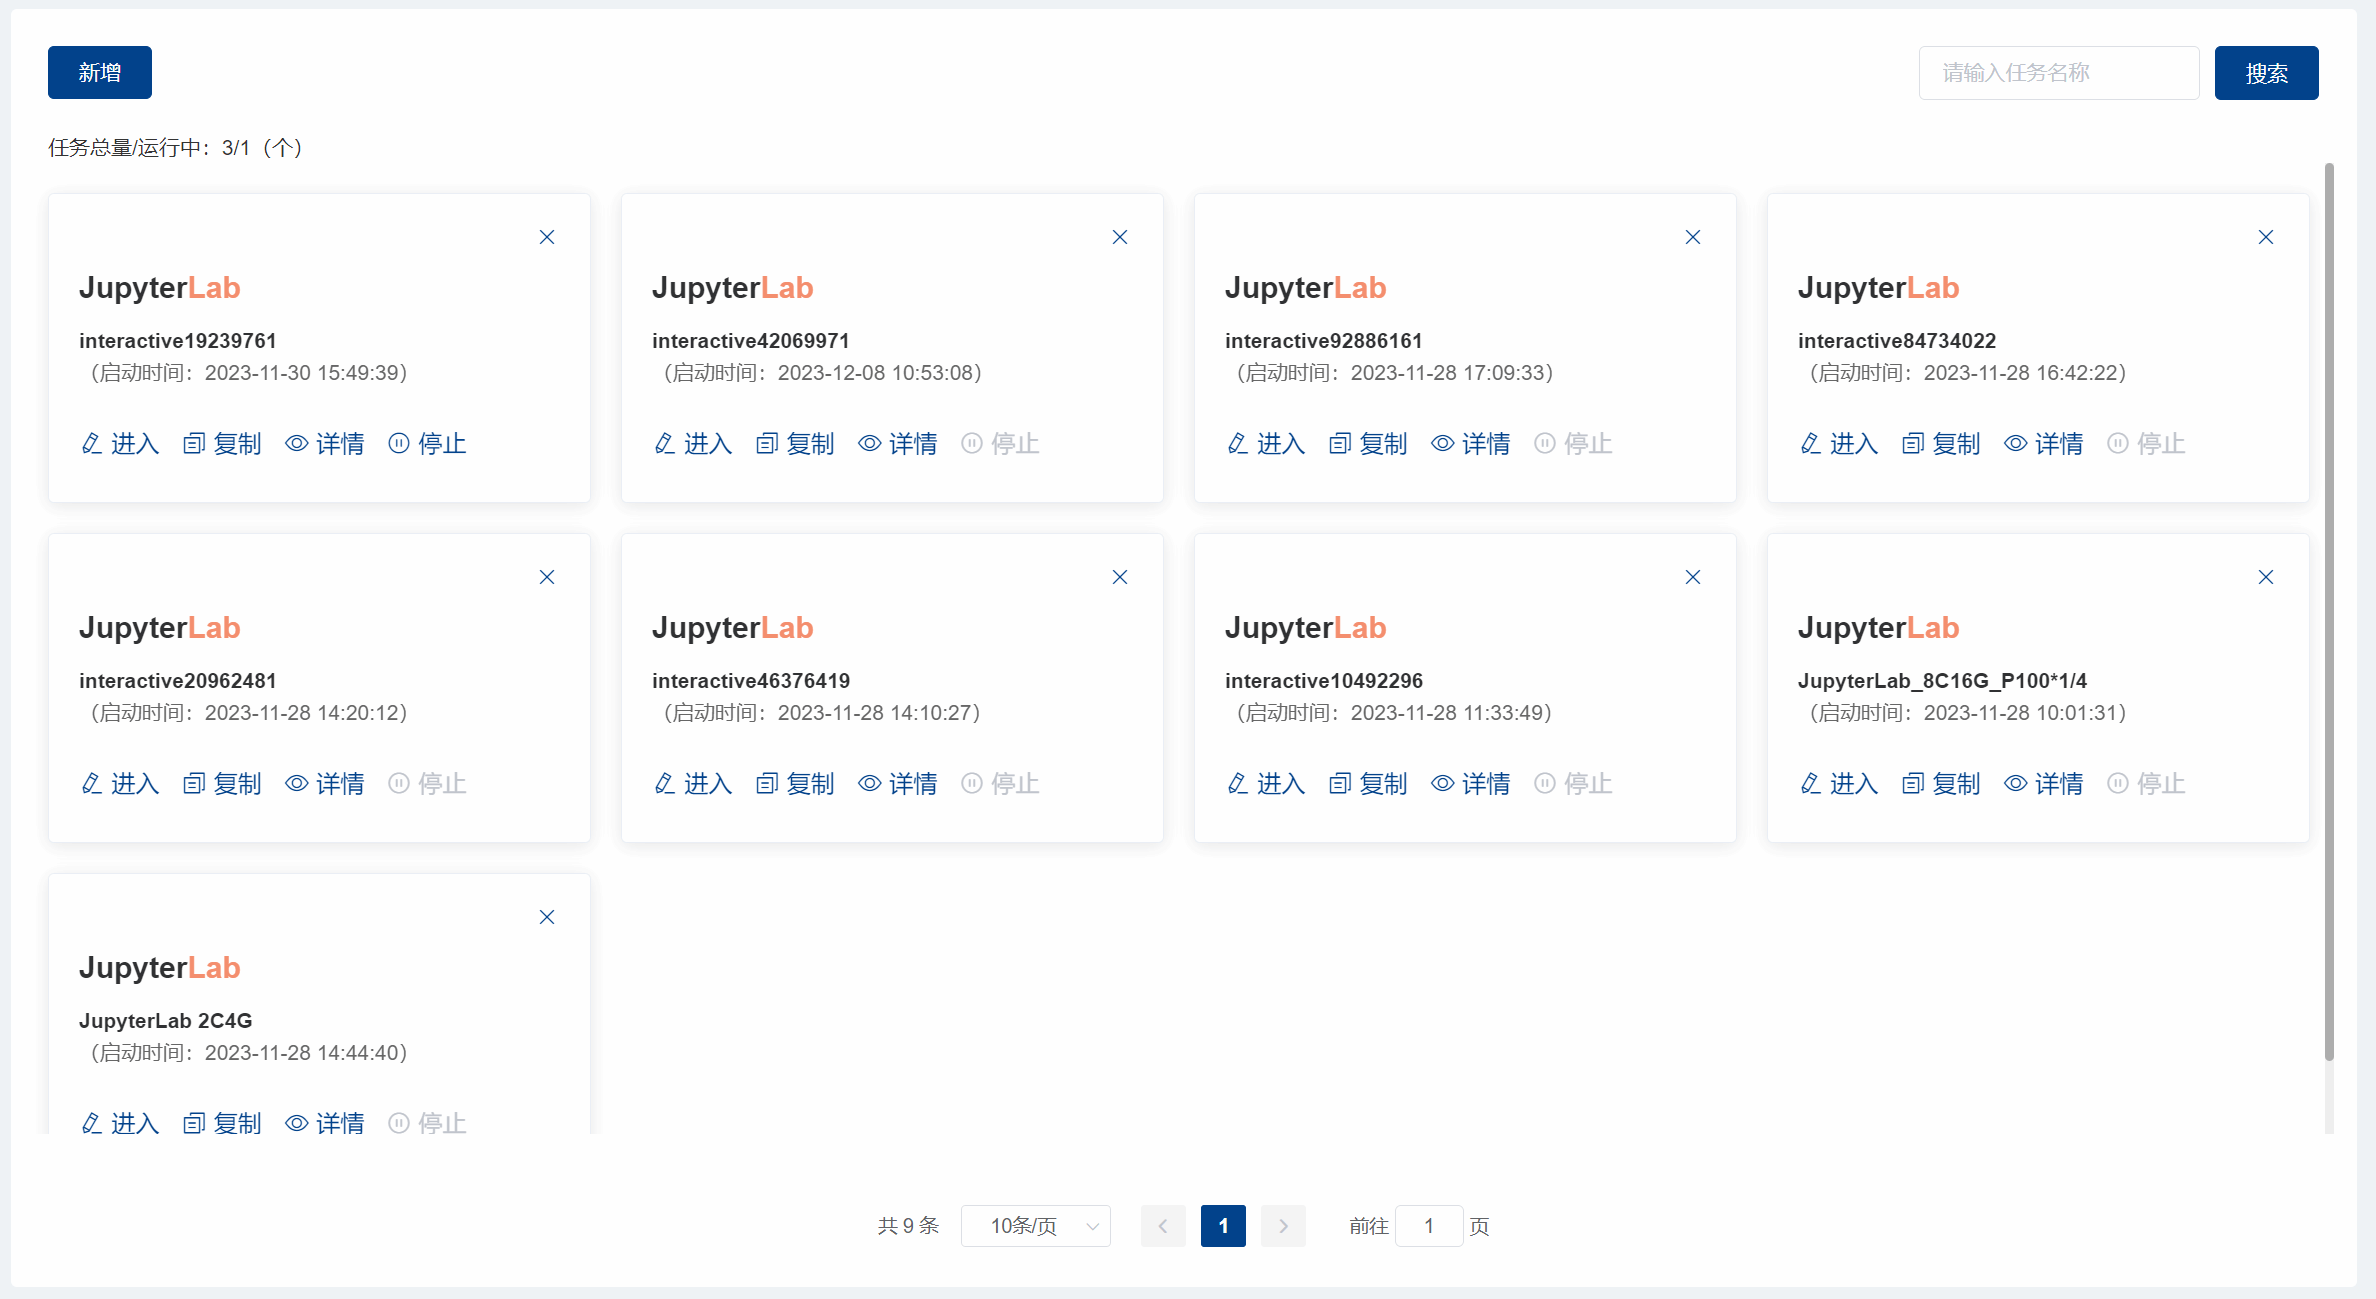Select page 1 in the pagination

1222,1225
